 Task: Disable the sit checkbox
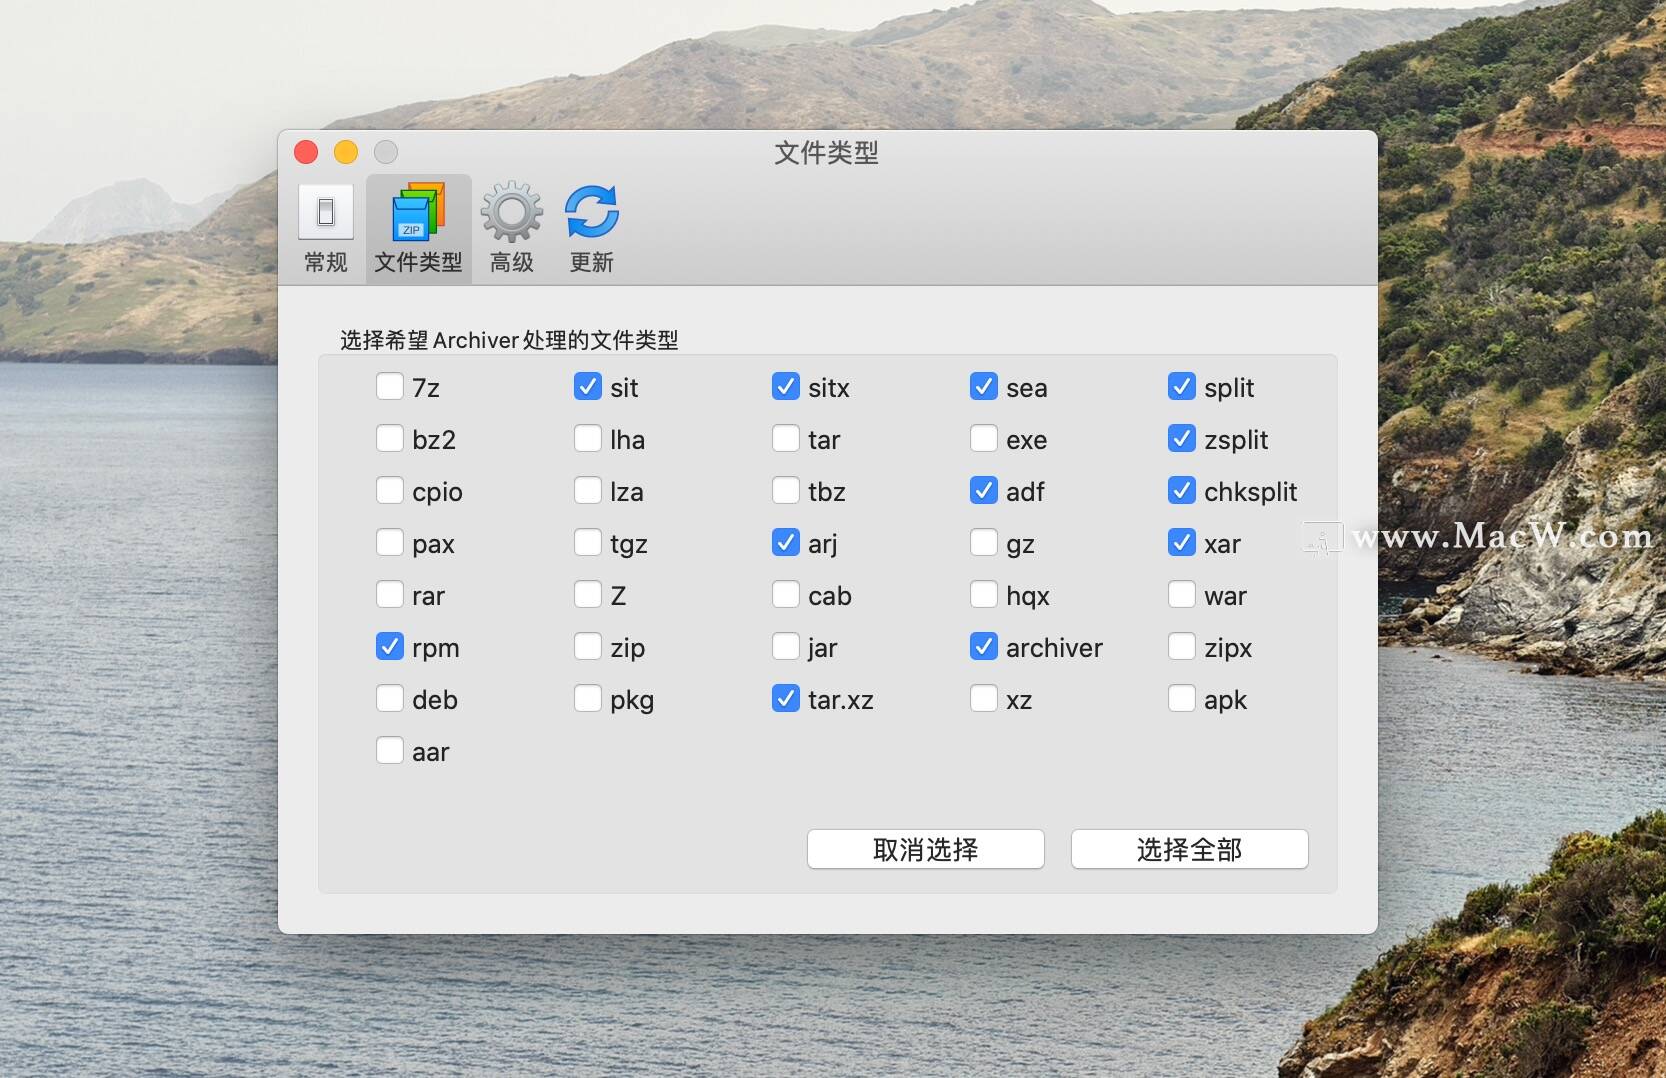[x=588, y=386]
